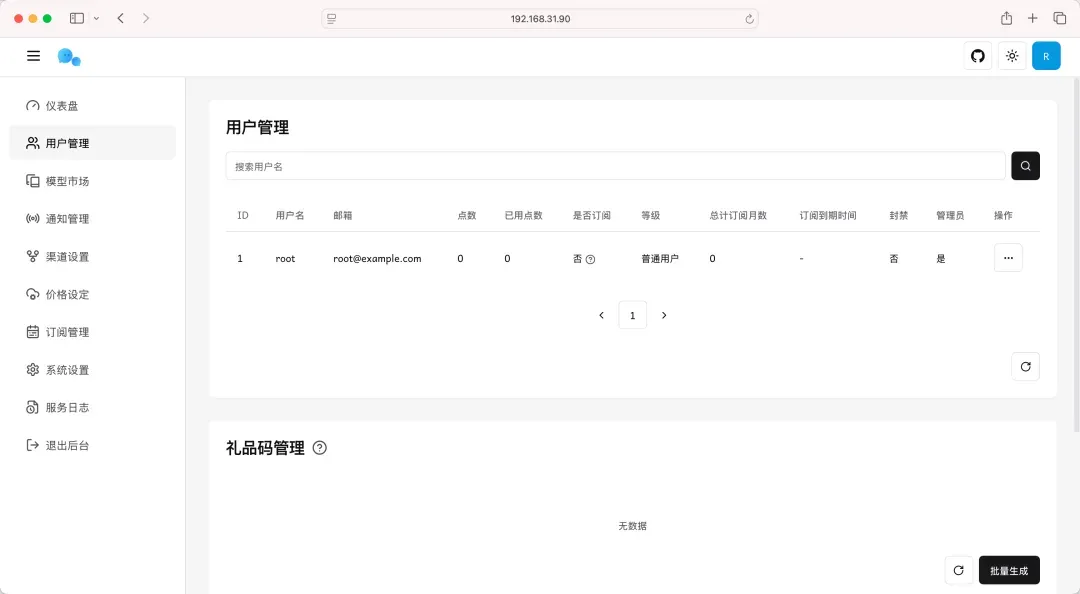Select 用户管理 in sidebar
1080x594 pixels.
click(x=92, y=143)
